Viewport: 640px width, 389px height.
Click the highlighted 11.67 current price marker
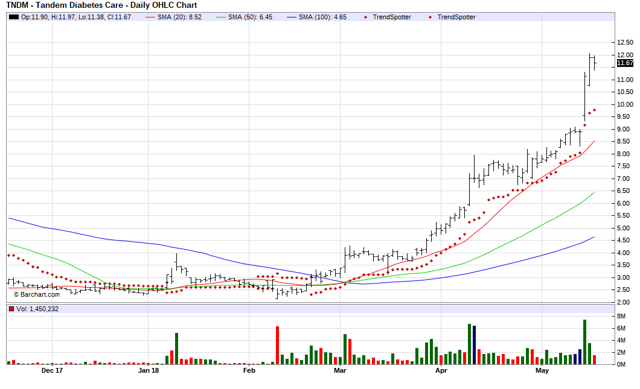point(625,63)
